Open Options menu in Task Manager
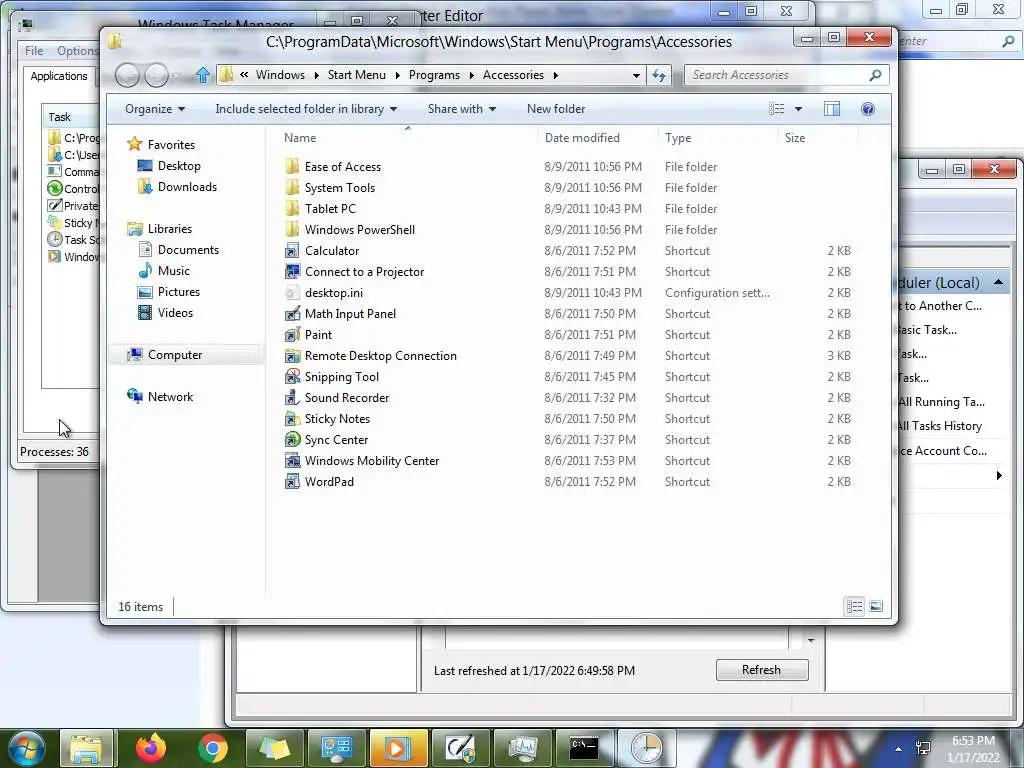1024x768 pixels. [77, 50]
